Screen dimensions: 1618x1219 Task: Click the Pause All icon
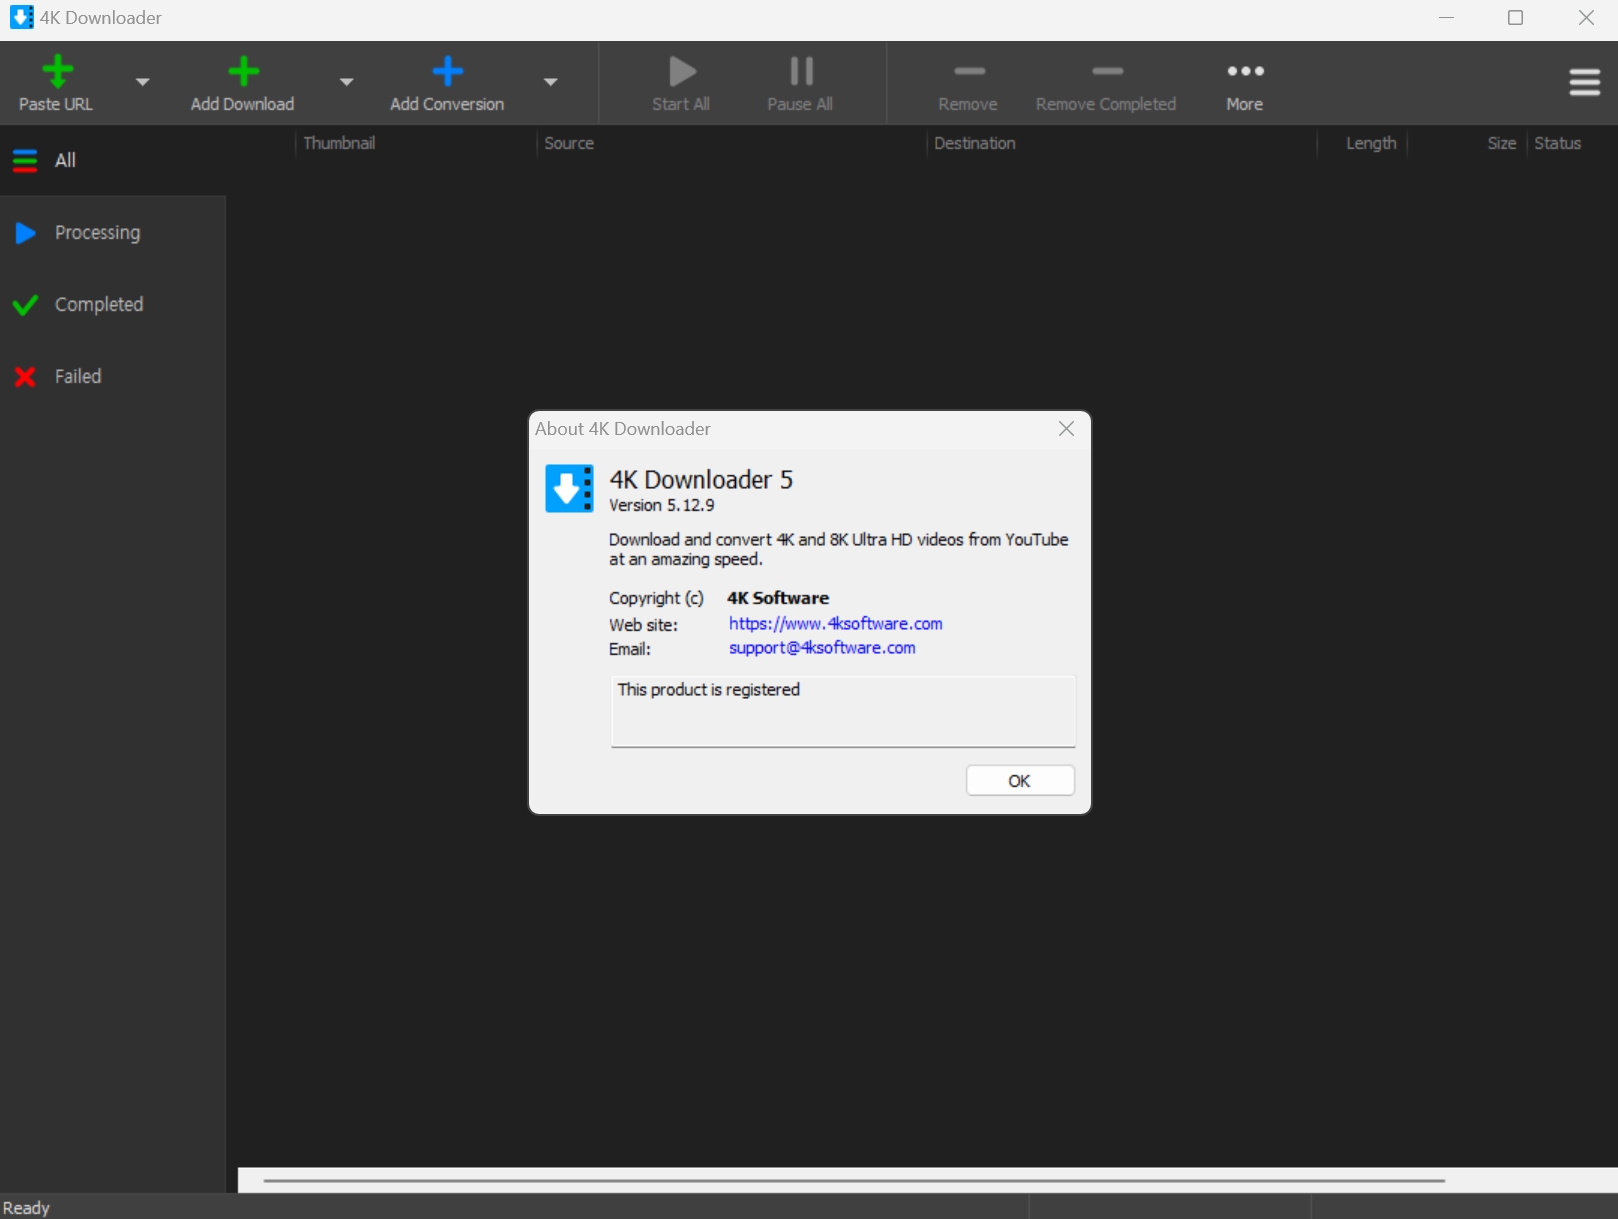tap(801, 71)
